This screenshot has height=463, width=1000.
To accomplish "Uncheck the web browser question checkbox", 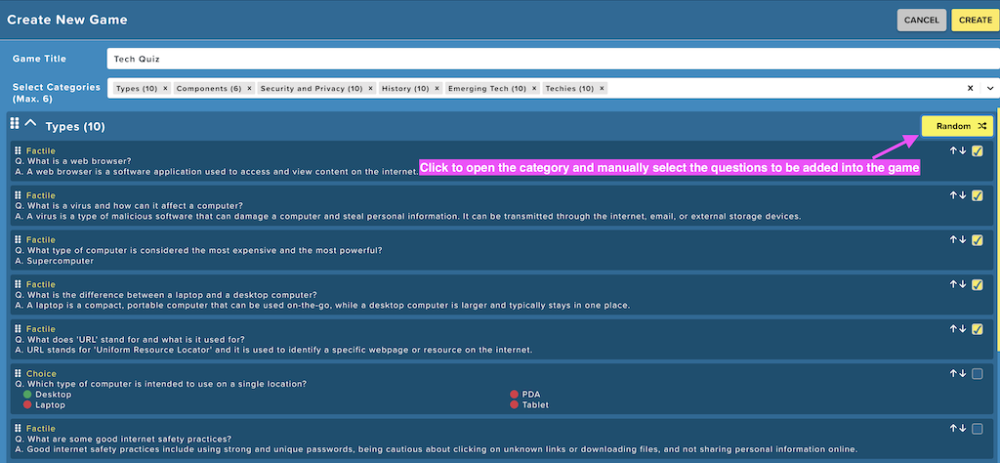I will 977,151.
